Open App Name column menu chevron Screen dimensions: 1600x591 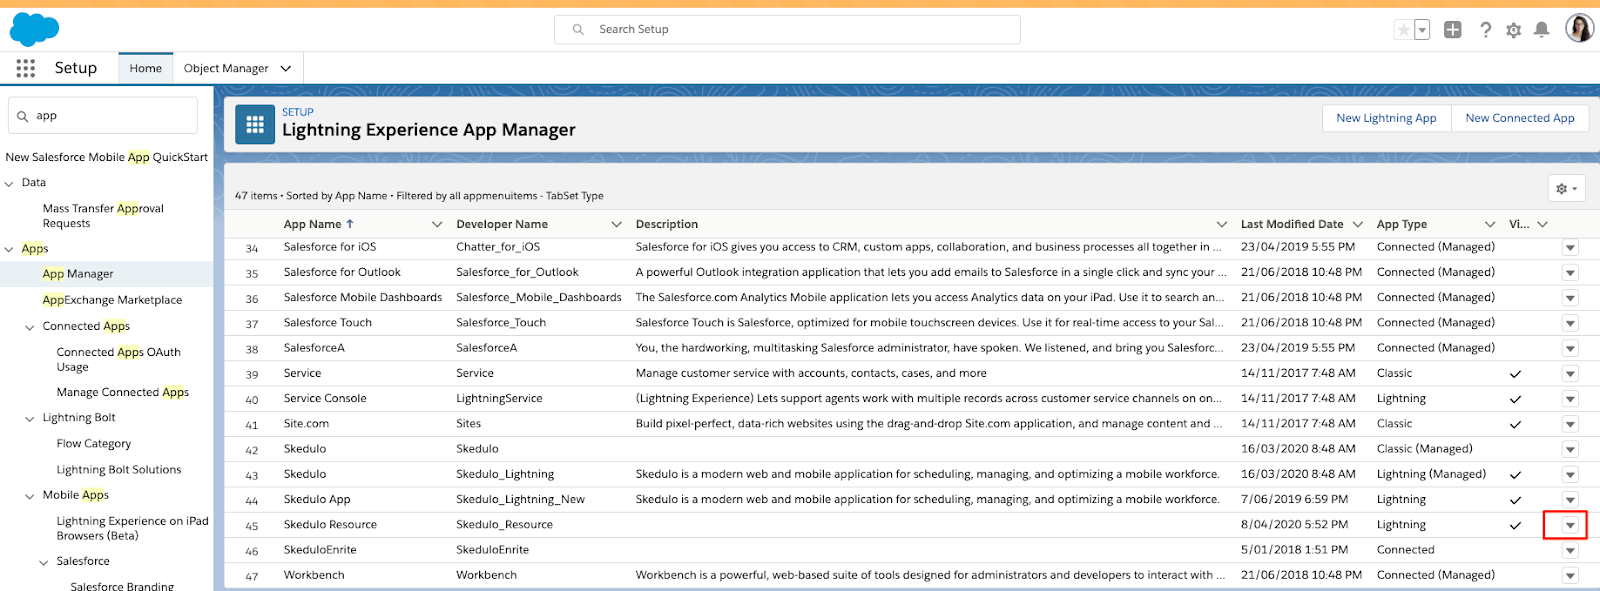tap(437, 224)
